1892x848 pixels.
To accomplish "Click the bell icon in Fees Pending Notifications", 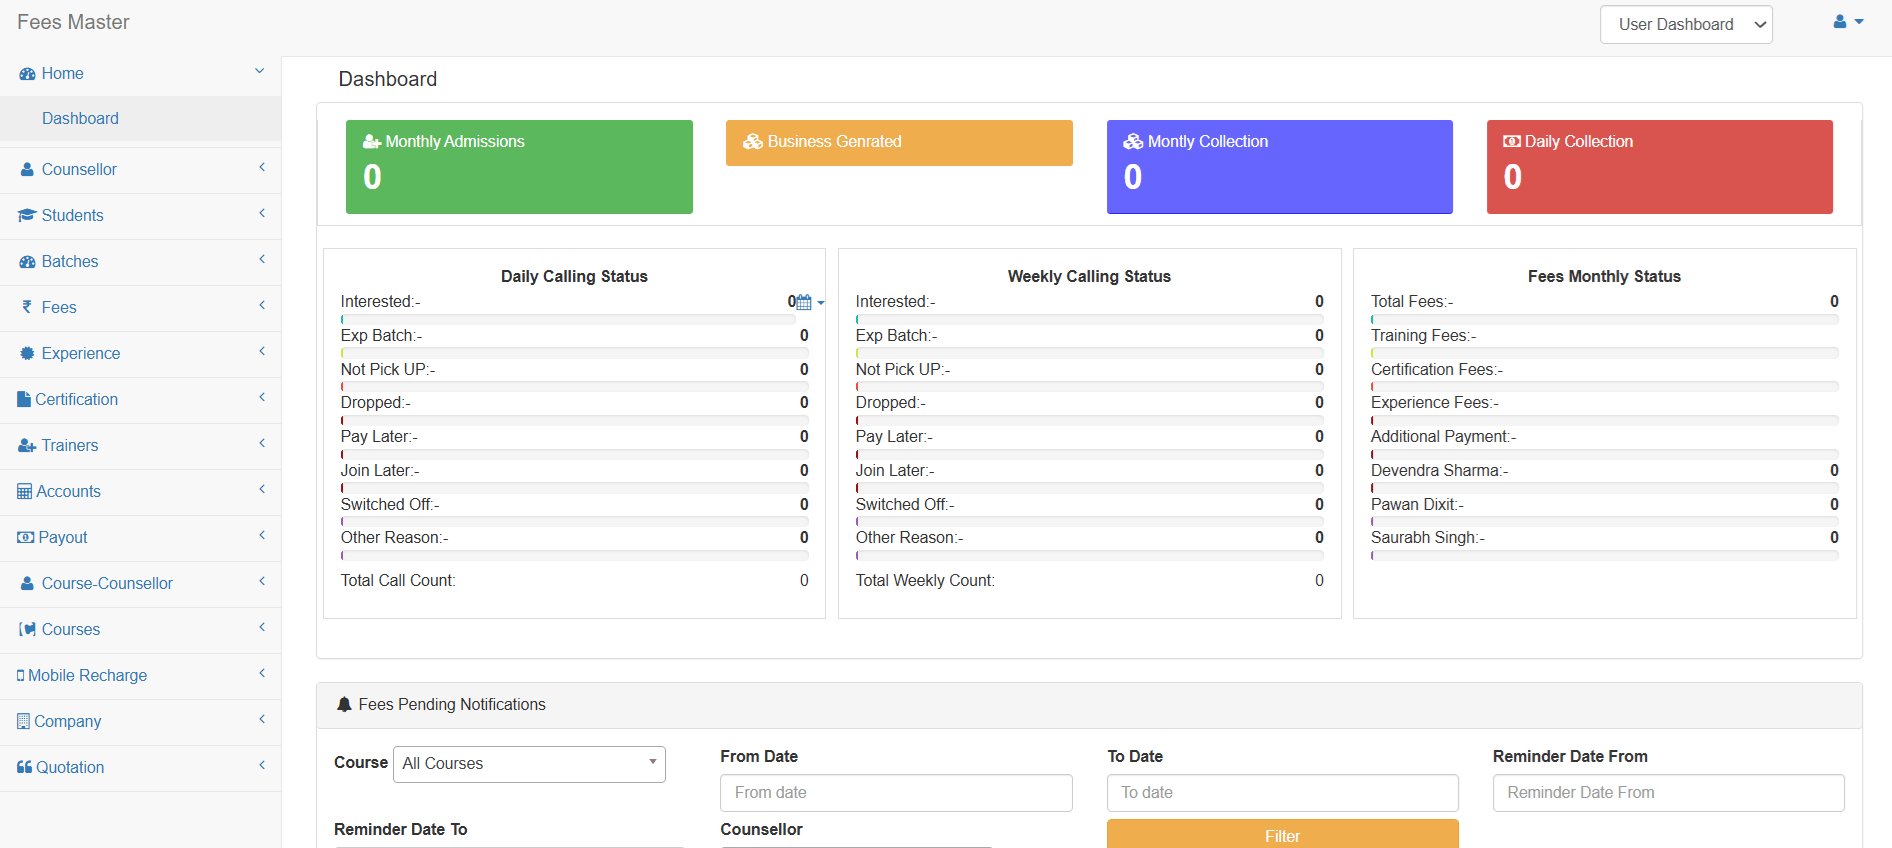I will point(344,704).
